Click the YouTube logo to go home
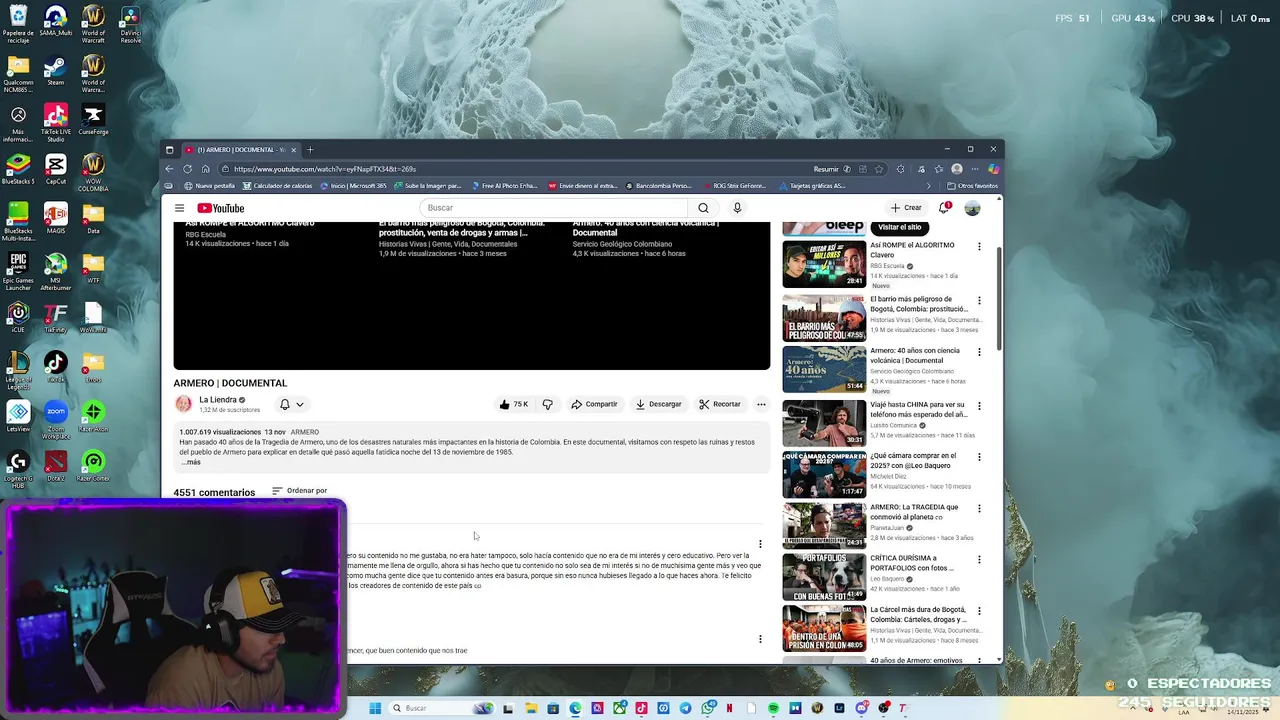 pos(220,208)
